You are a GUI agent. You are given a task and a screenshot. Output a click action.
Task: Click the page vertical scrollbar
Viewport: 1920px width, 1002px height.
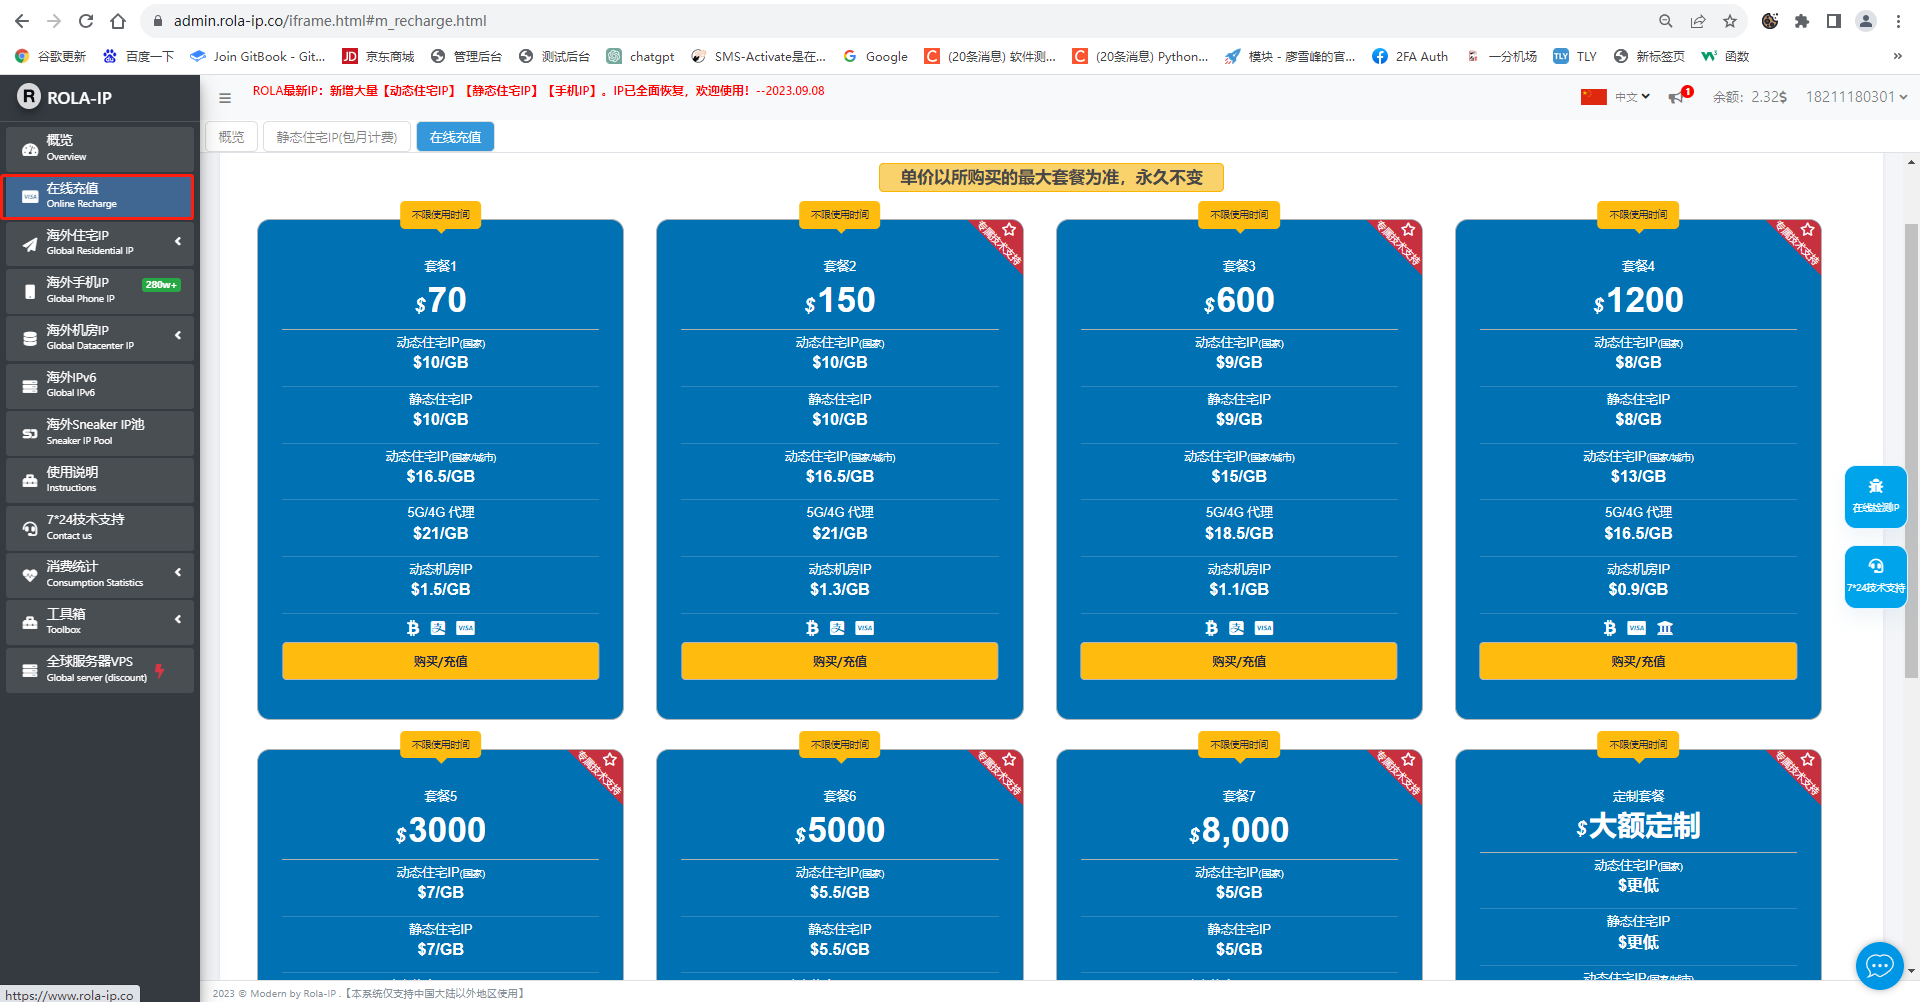pyautogui.click(x=1911, y=450)
